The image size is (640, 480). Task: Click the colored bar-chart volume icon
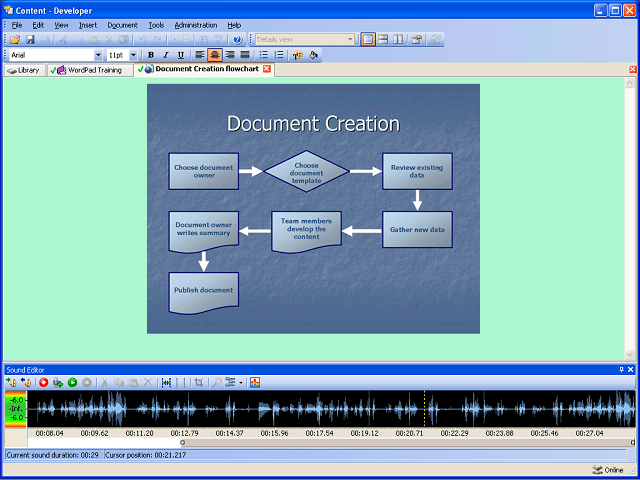[255, 382]
